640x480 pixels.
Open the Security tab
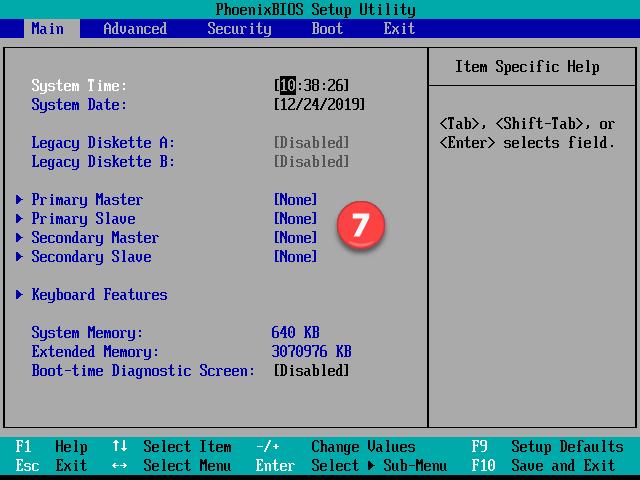coord(239,29)
